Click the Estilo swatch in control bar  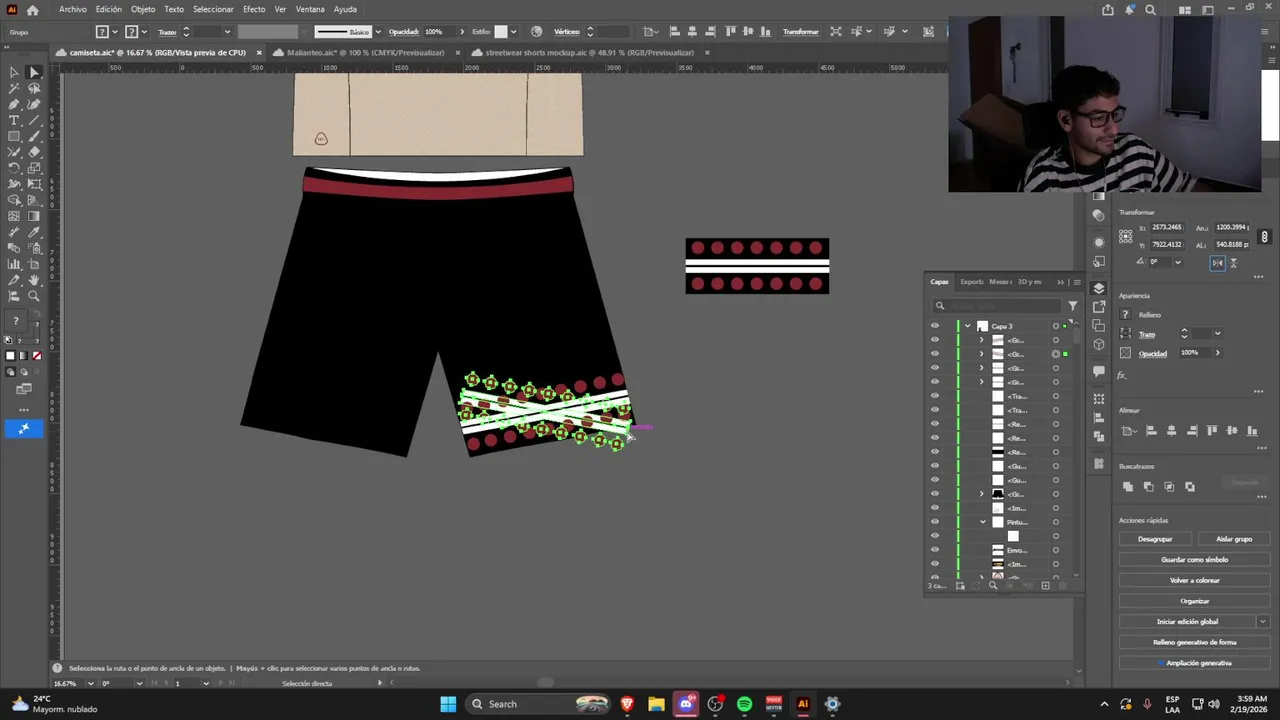[x=501, y=32]
